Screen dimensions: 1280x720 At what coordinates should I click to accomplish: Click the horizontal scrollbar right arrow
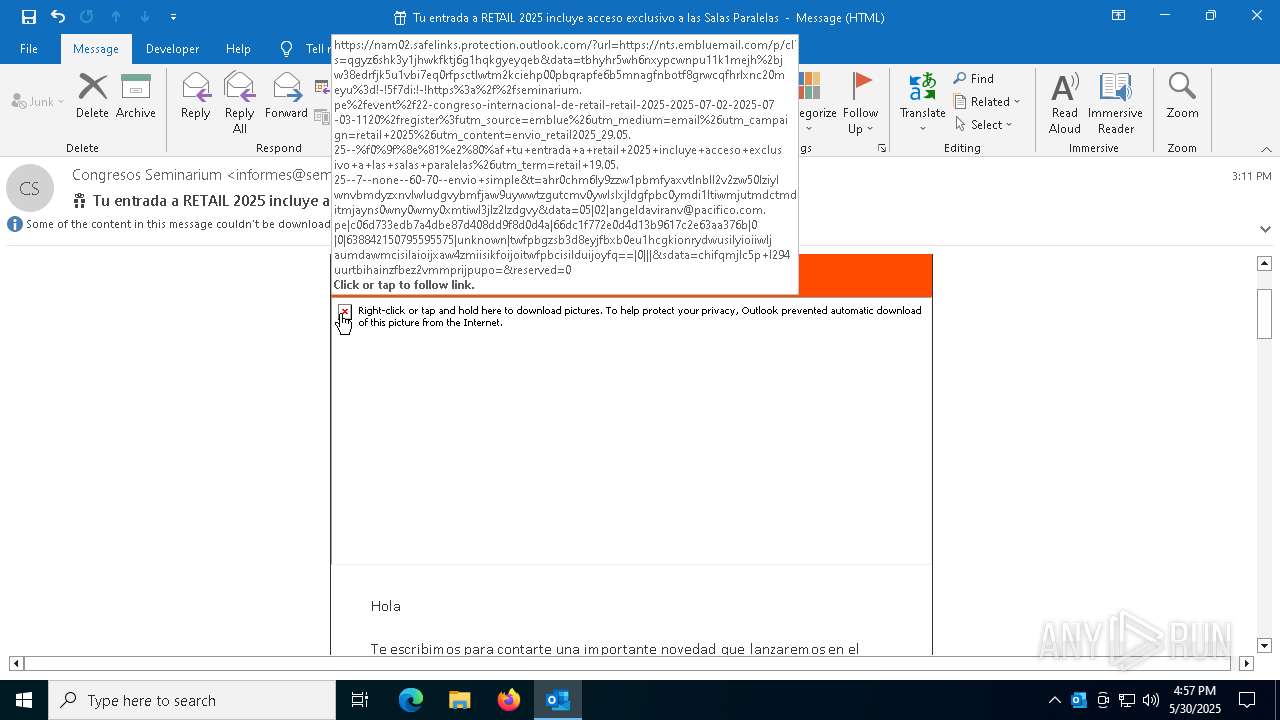click(x=1246, y=663)
